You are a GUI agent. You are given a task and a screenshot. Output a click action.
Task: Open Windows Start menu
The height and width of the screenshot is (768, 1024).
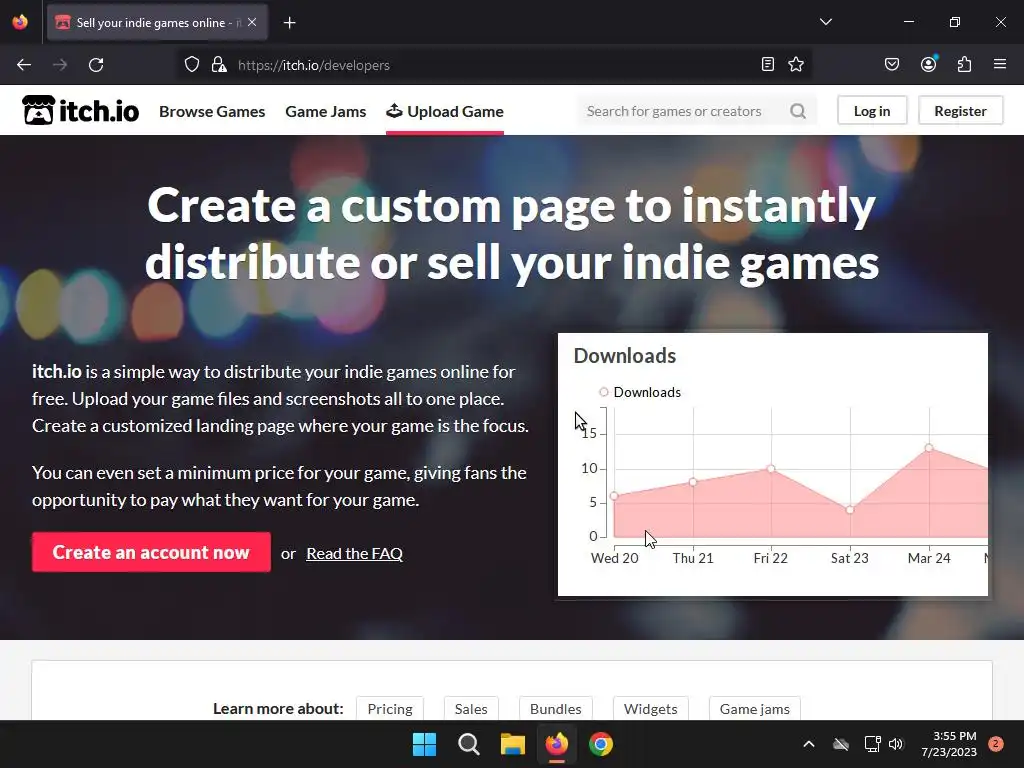[x=424, y=744]
